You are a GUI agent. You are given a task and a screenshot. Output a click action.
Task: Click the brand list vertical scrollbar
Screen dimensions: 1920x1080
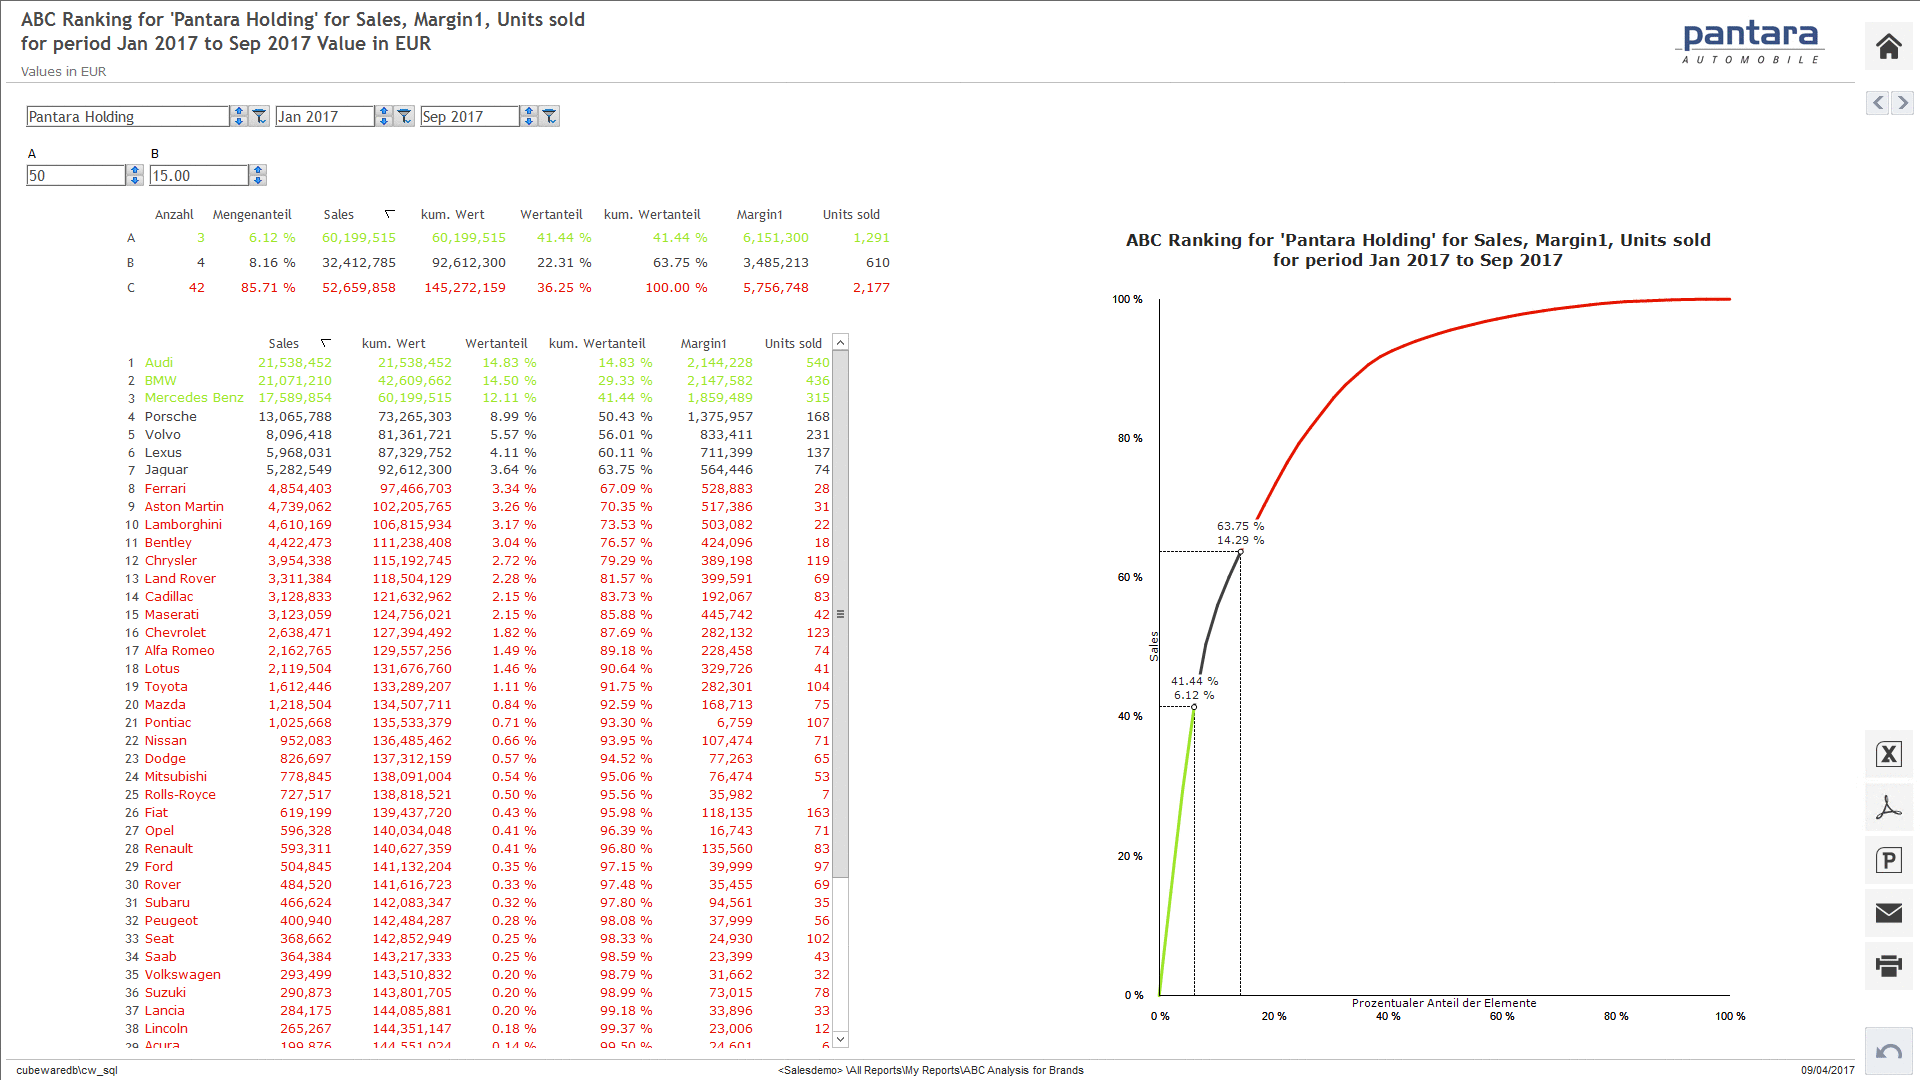point(841,614)
